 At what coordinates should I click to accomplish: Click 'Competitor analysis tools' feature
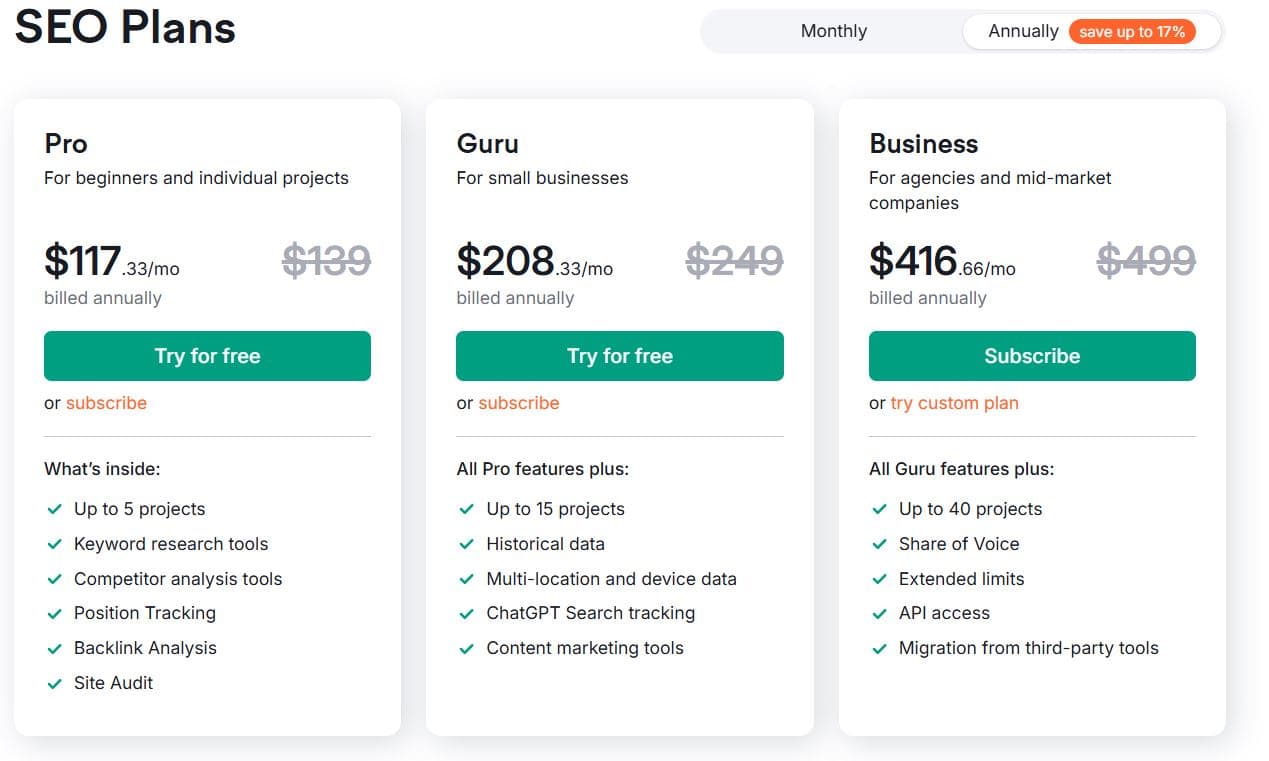click(178, 579)
